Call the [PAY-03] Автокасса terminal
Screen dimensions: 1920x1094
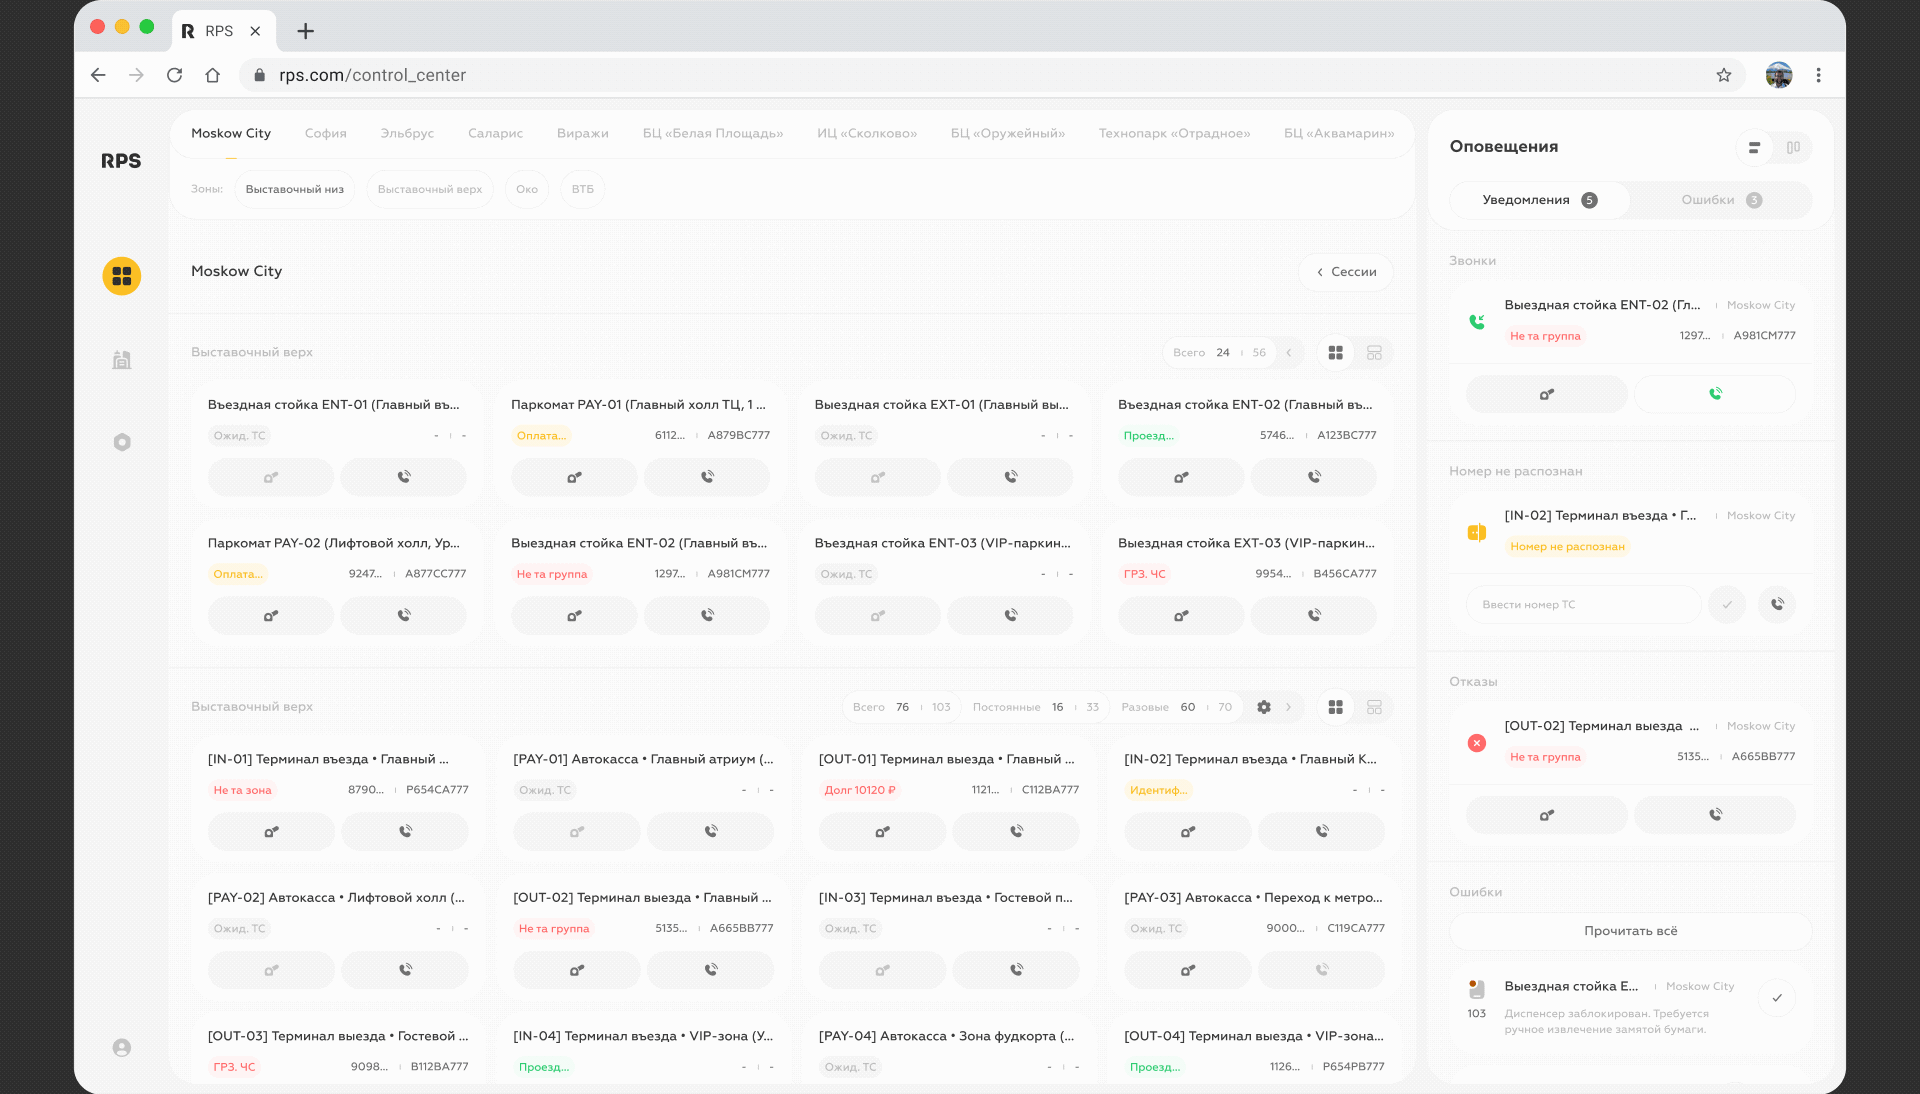point(1322,969)
